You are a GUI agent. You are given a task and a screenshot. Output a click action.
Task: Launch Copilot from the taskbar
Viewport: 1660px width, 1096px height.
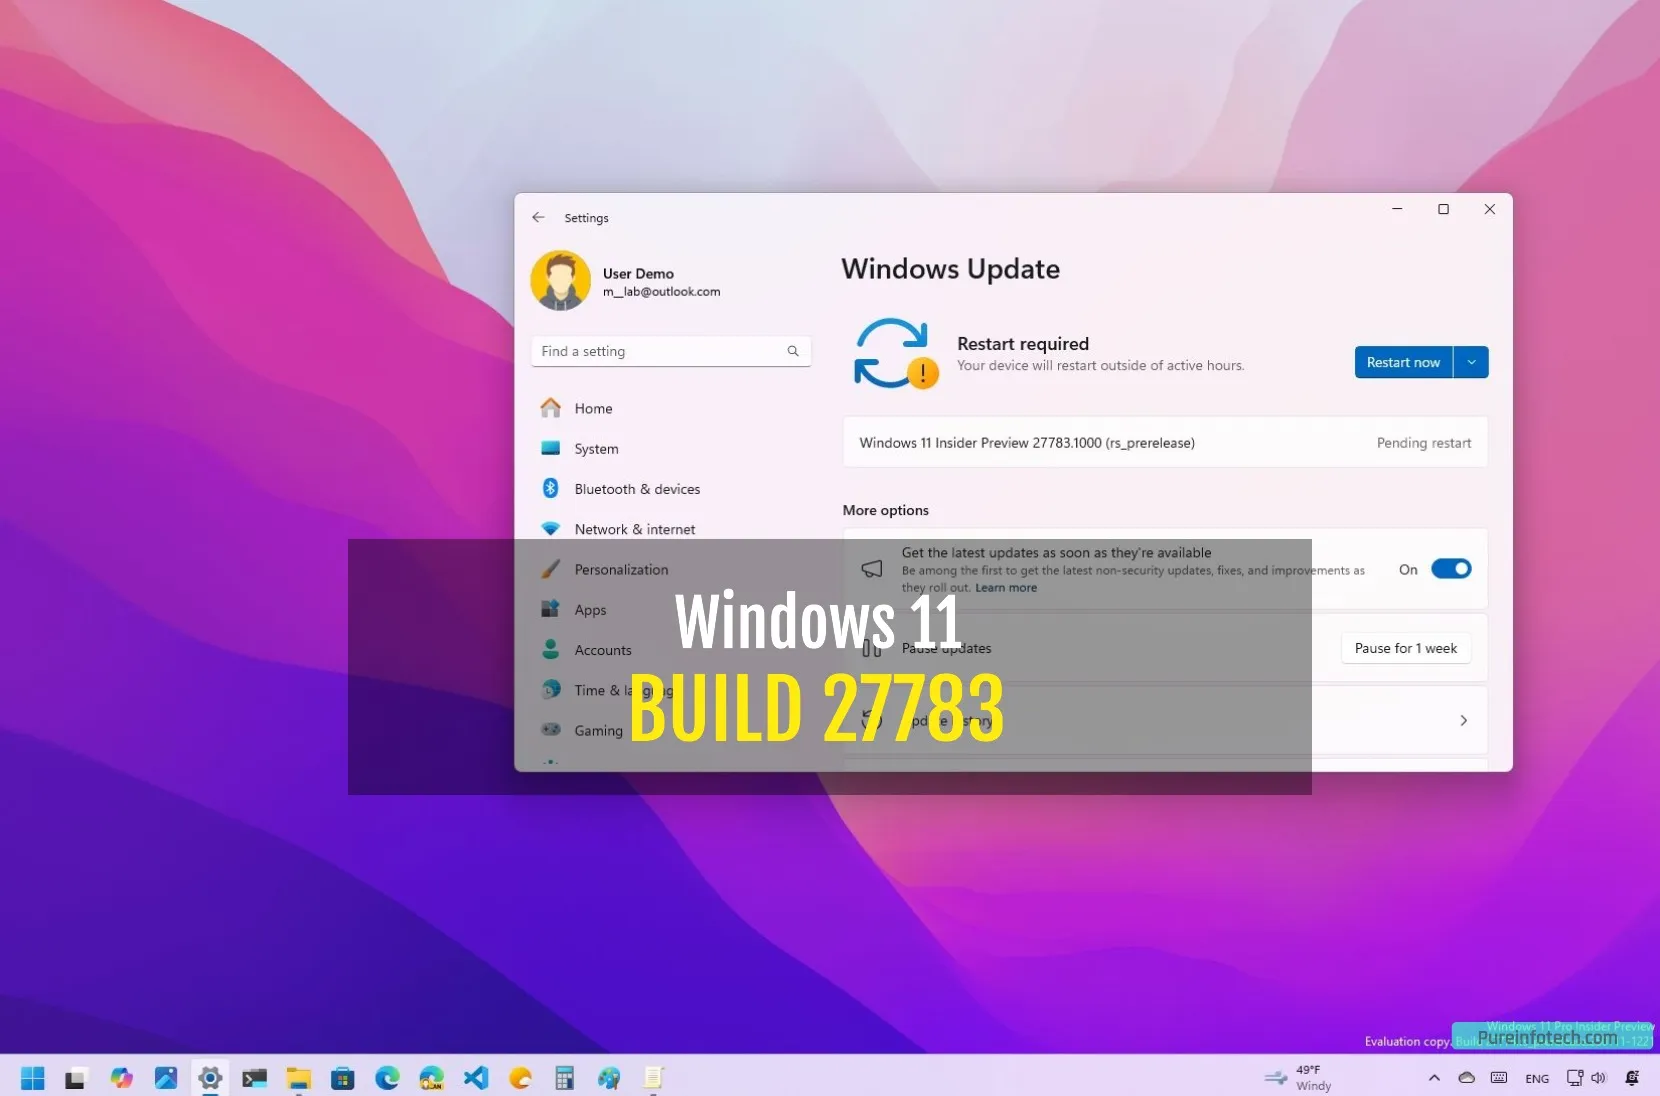coord(121,1078)
